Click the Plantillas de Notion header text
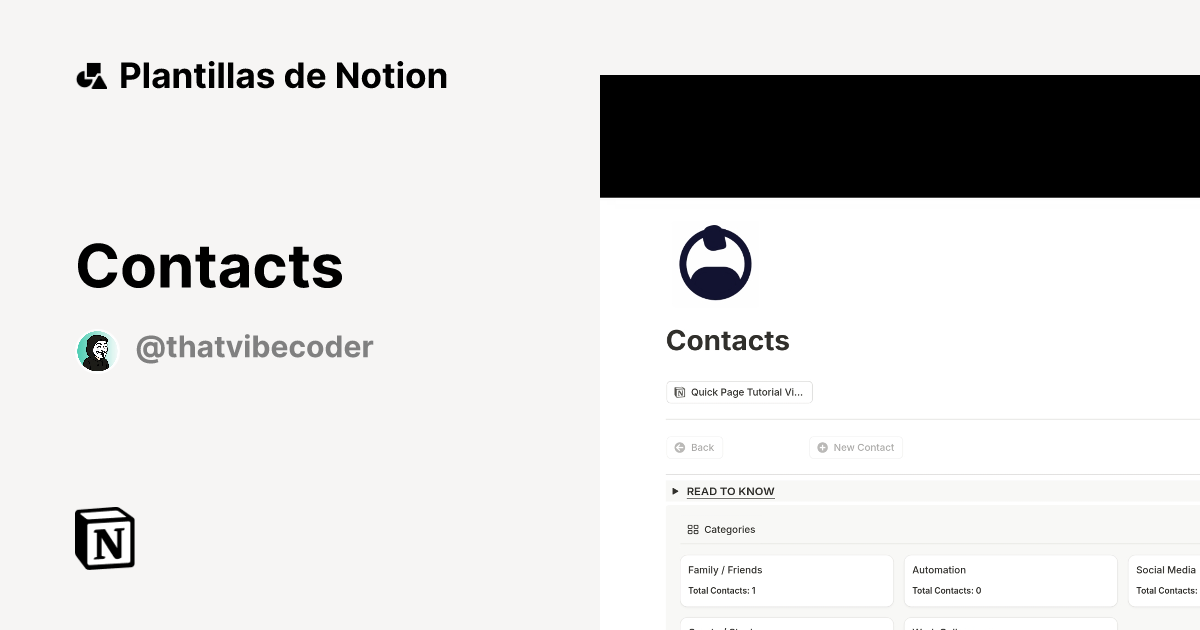Viewport: 1200px width, 630px height. (x=283, y=74)
